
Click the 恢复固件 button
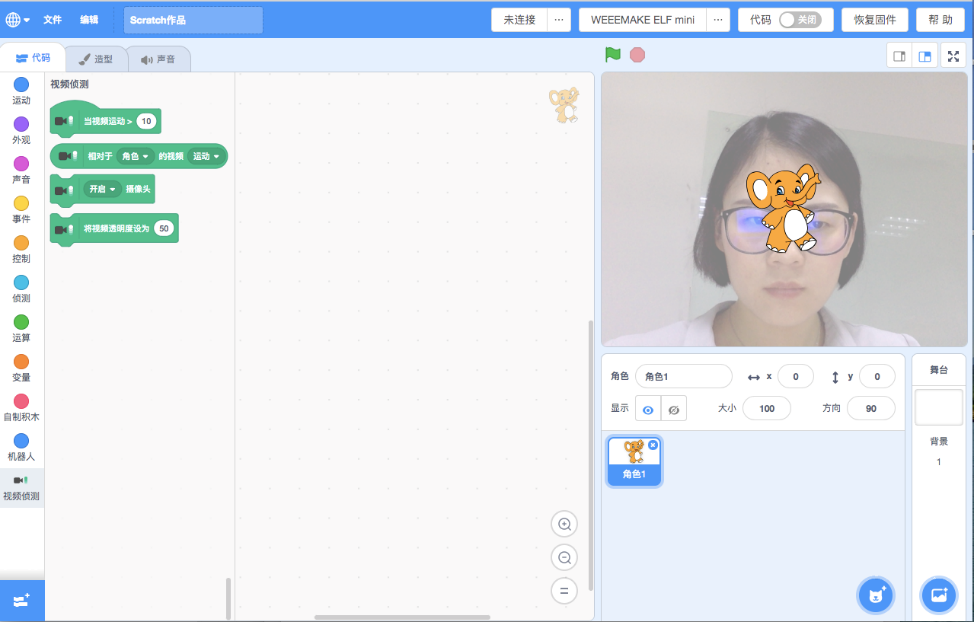pos(875,20)
